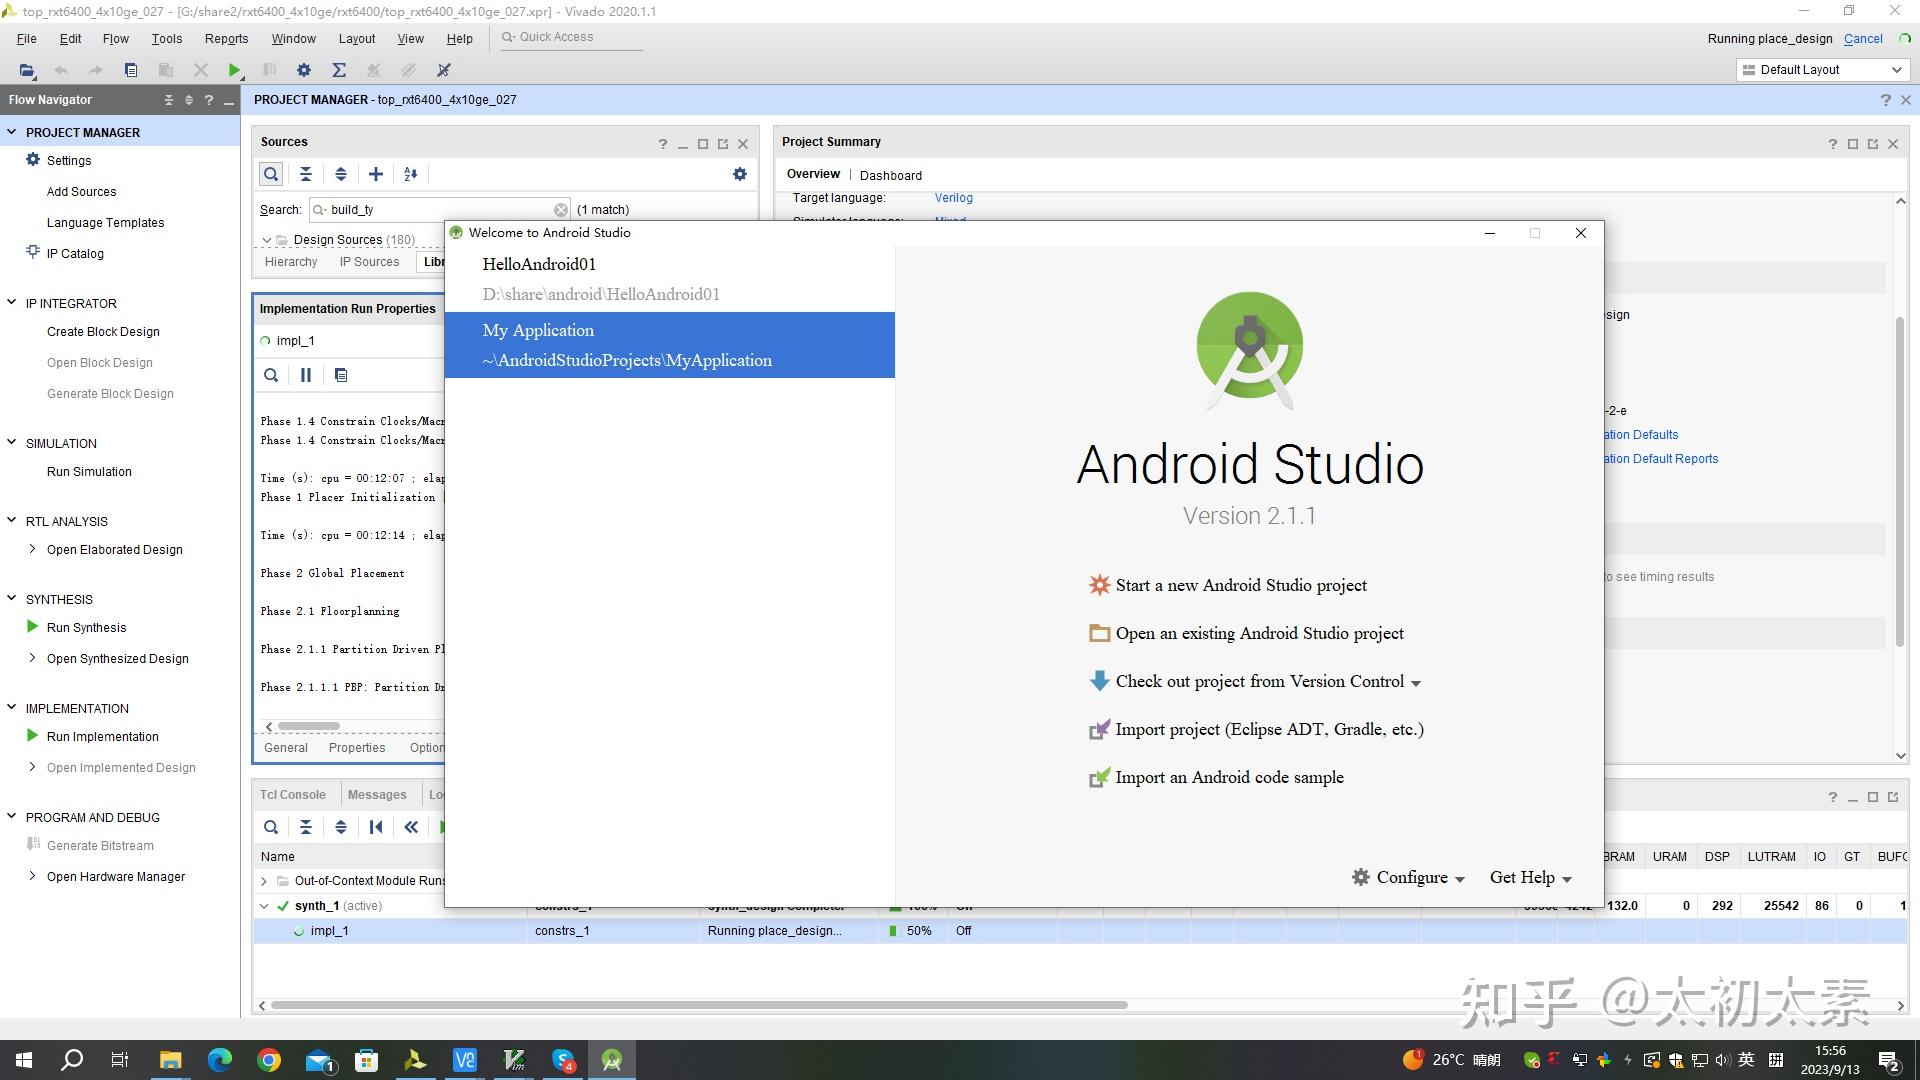This screenshot has height=1080, width=1920.
Task: Clear the Sources search field text
Action: [561, 210]
